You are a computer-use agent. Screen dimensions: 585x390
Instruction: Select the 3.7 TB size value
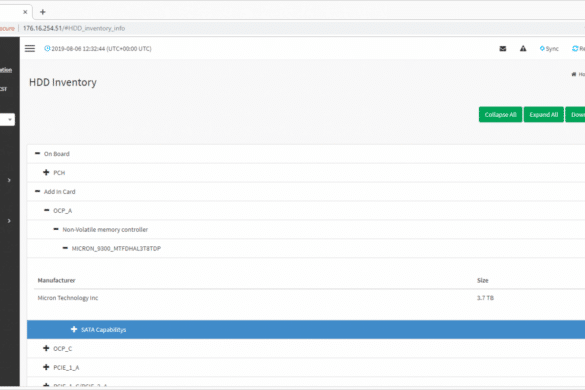485,298
